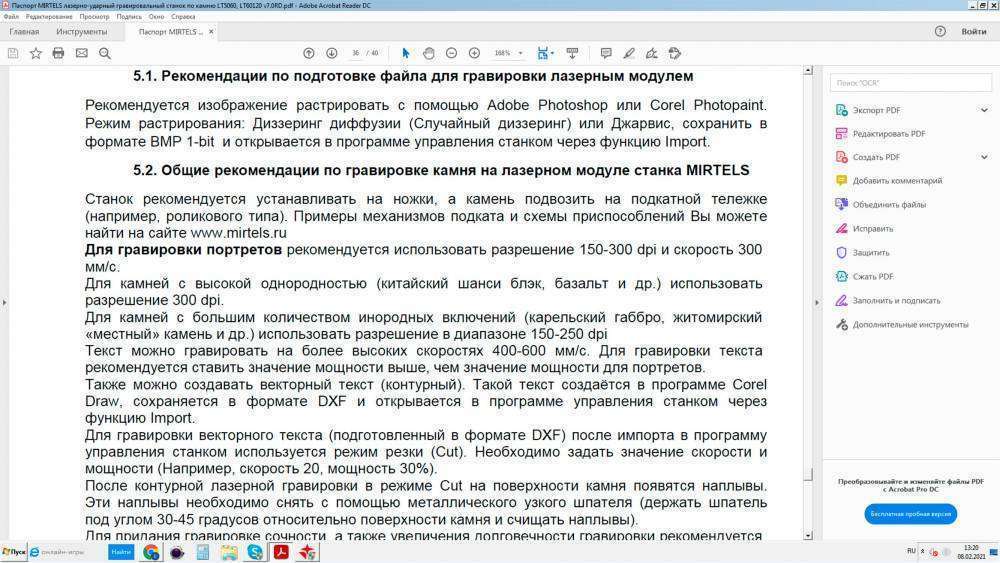Go to next page arrow
Viewport: 1000px width, 563px height.
[332, 54]
